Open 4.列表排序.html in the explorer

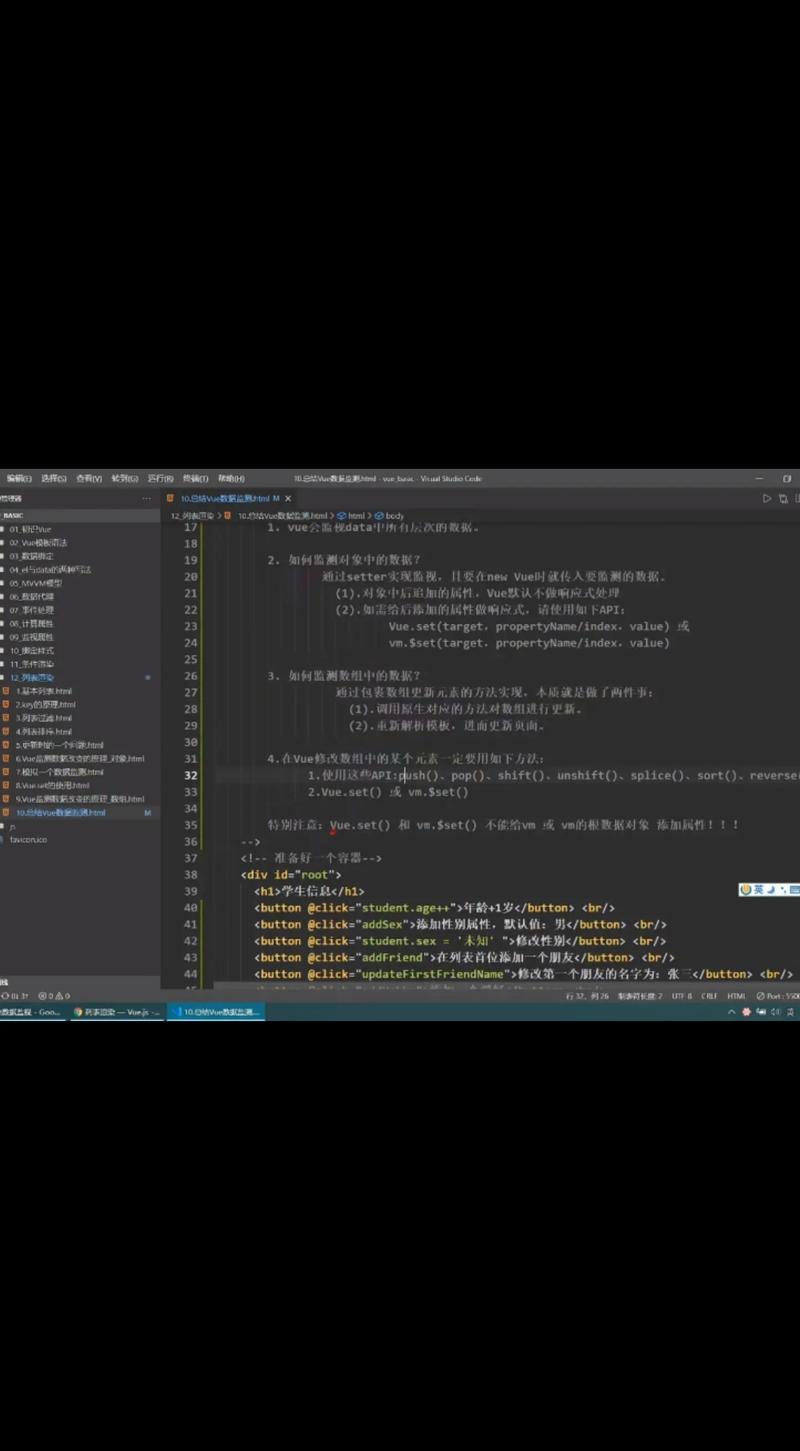[x=44, y=731]
